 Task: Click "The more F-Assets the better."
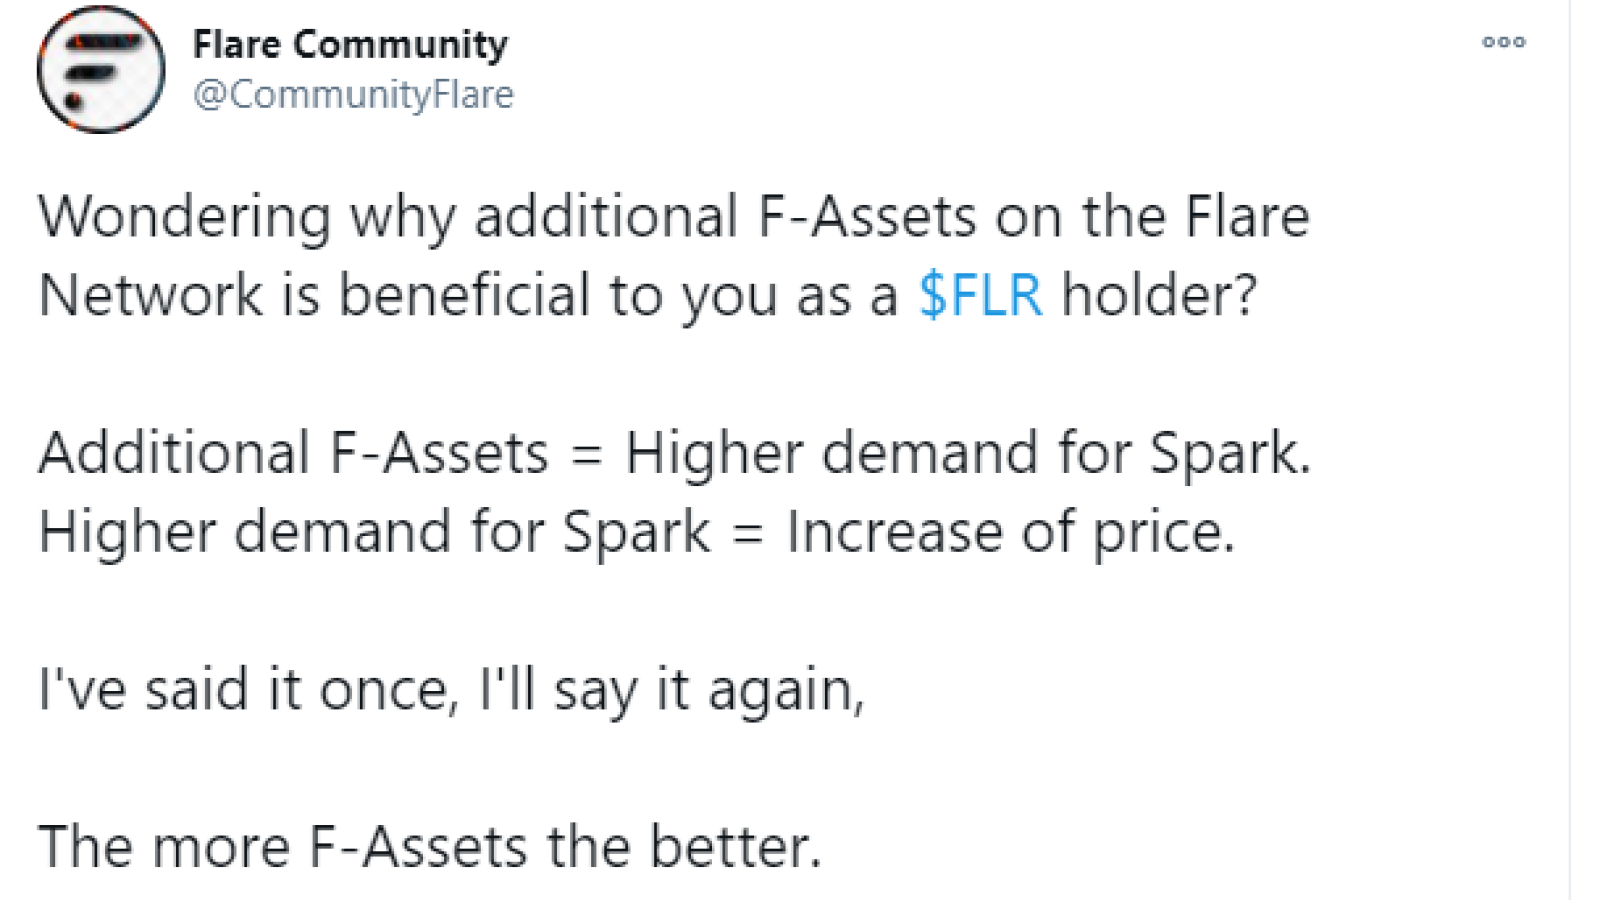(430, 846)
